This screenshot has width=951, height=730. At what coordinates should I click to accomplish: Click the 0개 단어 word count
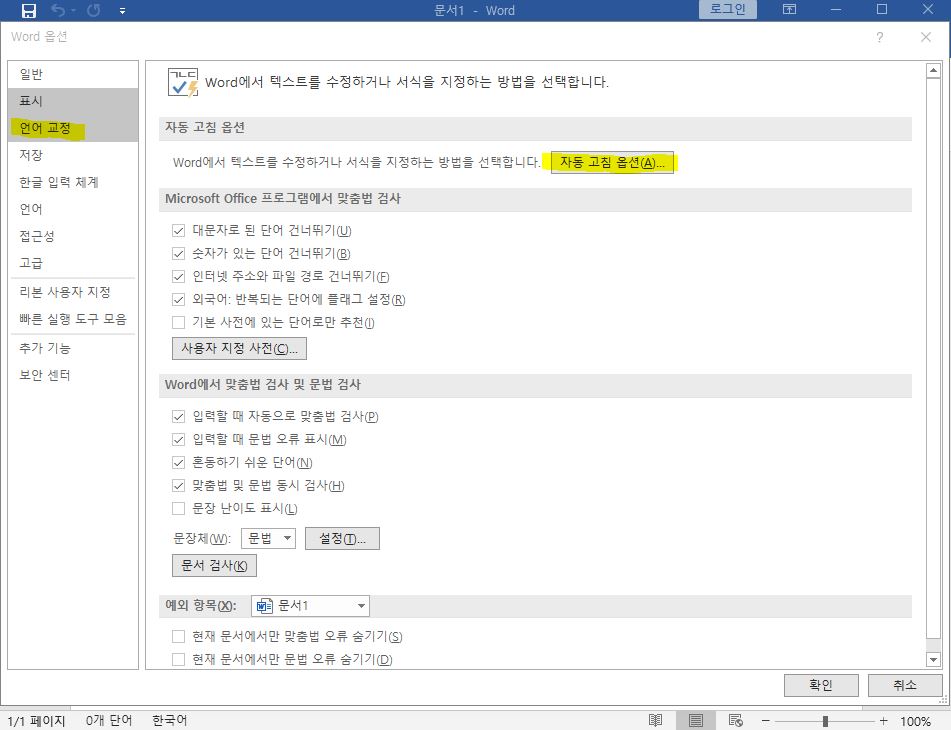pyautogui.click(x=109, y=720)
